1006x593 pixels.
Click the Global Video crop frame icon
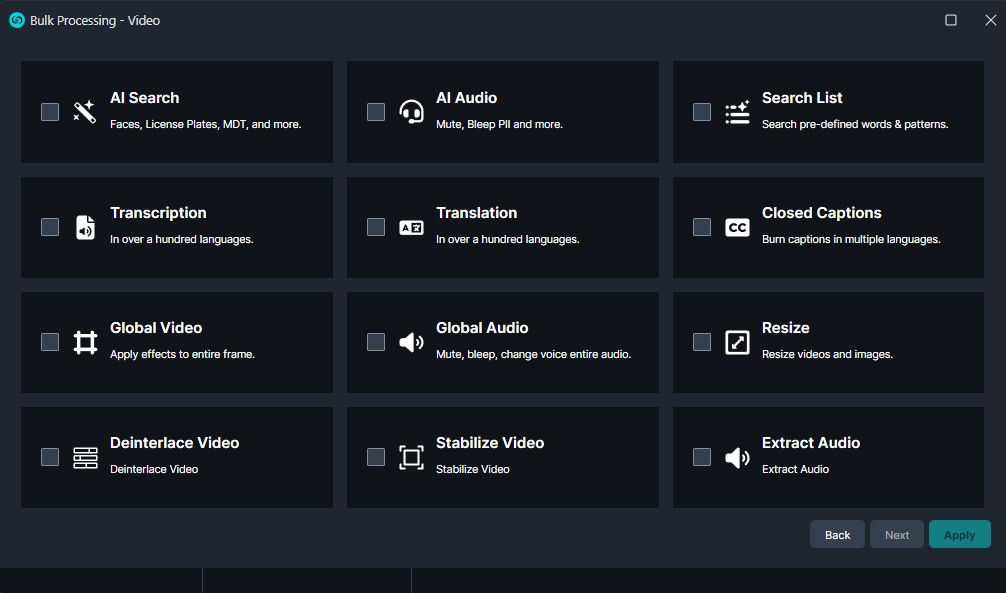[x=85, y=342]
